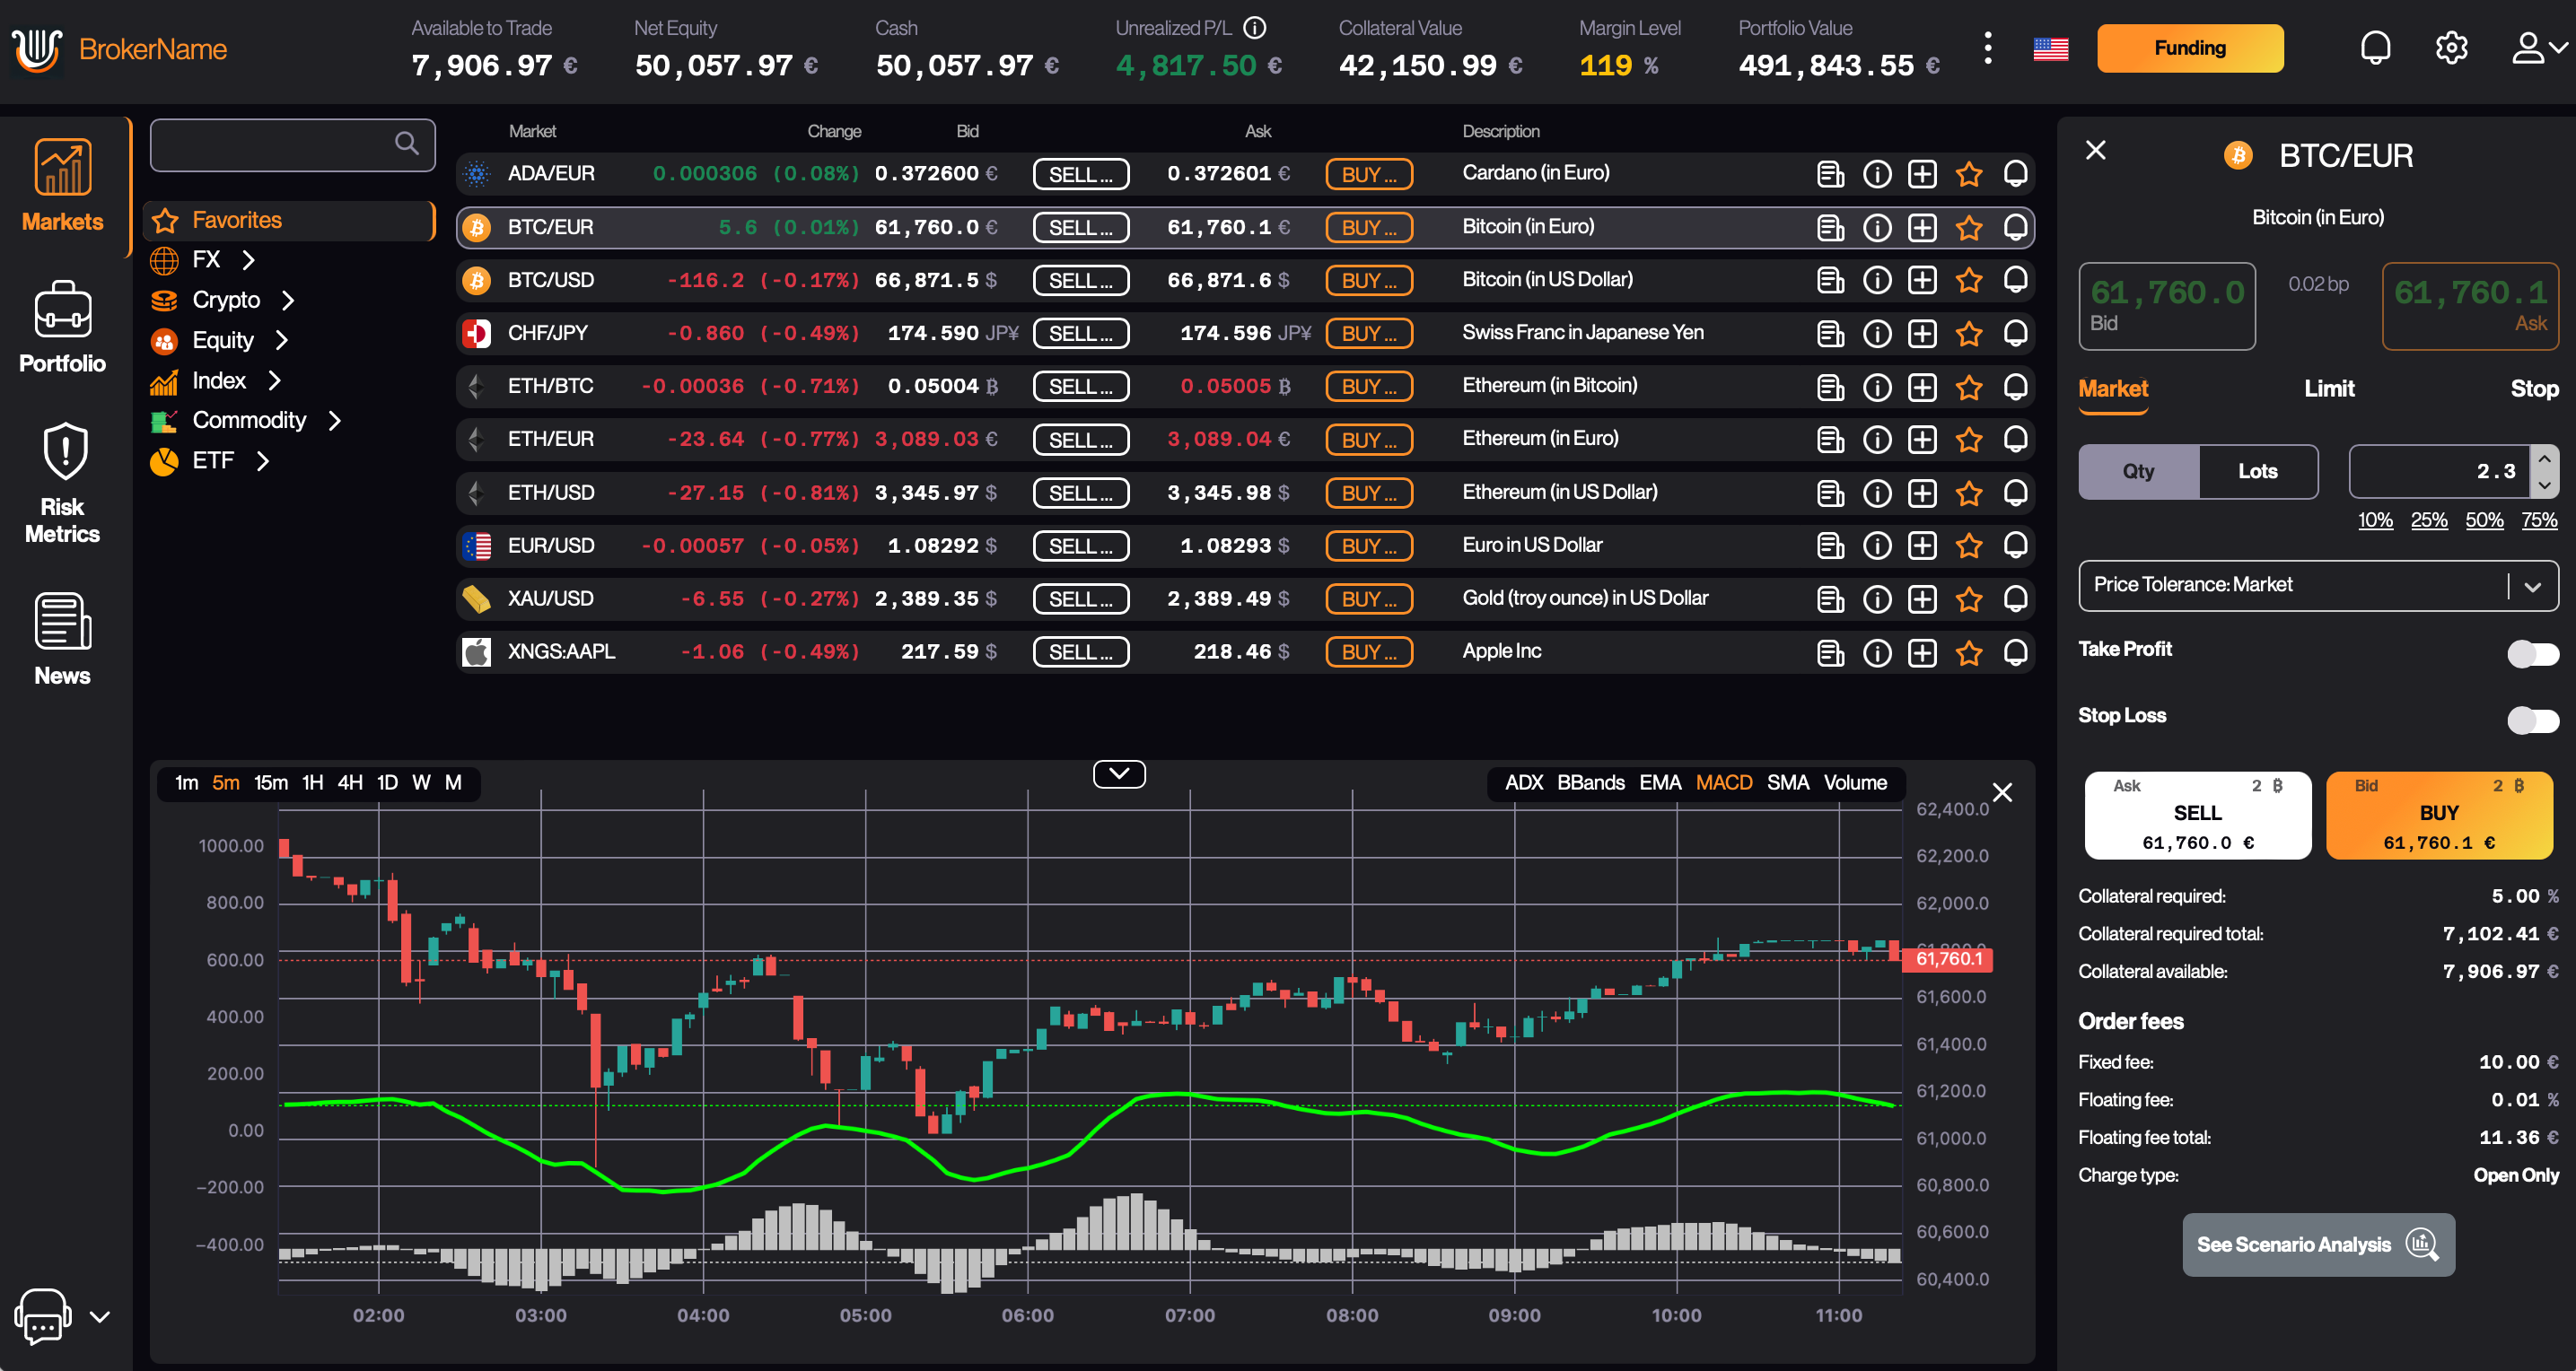This screenshot has width=2576, height=1371.
Task: Open the Portfolio briefcase icon
Action: pyautogui.click(x=62, y=310)
